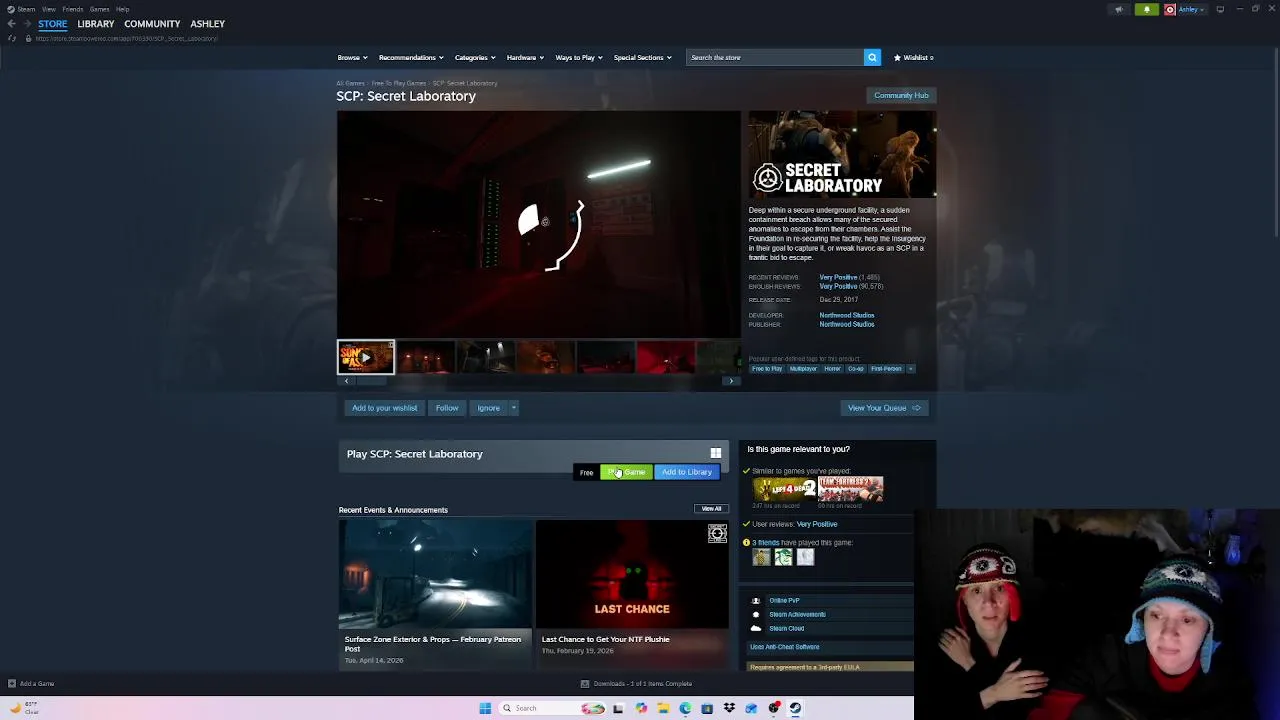This screenshot has width=1280, height=720.
Task: Select the second screenshot thumbnail
Action: (x=426, y=357)
